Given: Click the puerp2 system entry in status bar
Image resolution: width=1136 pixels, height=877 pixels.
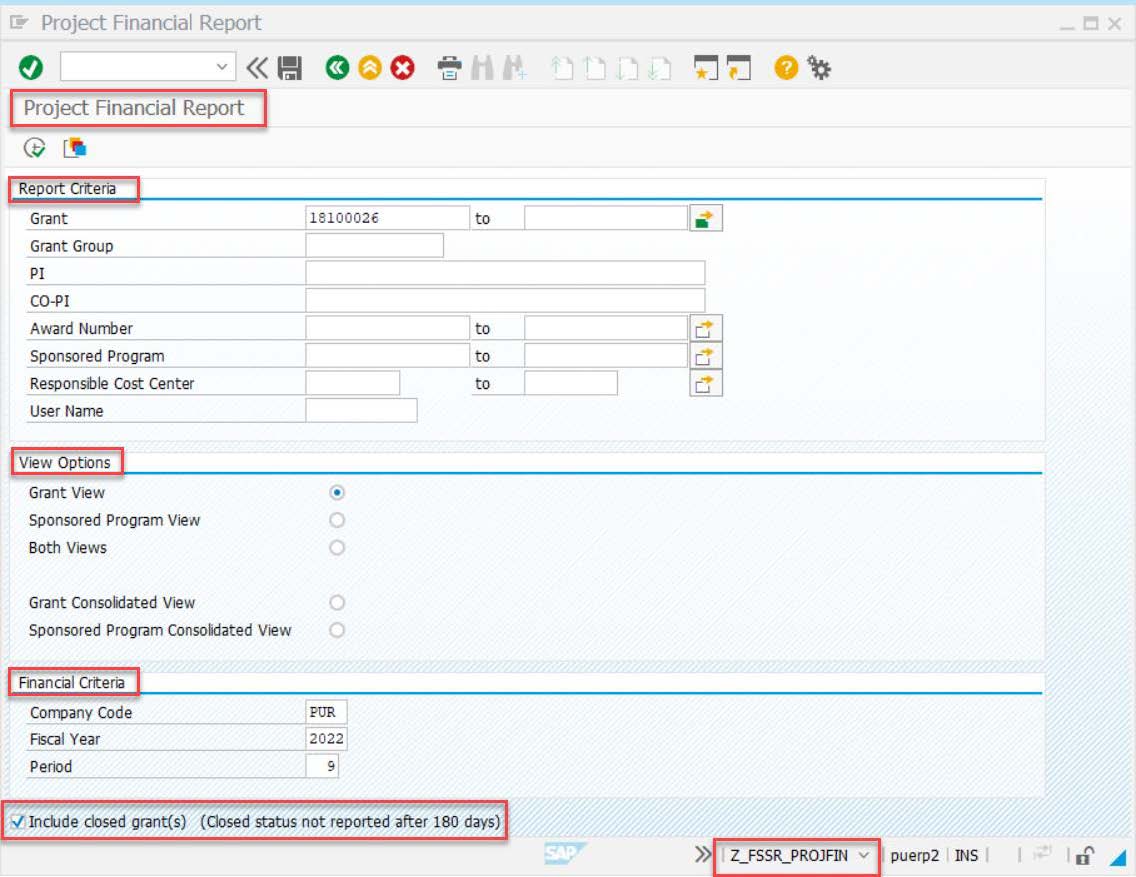Looking at the screenshot, I should pyautogui.click(x=914, y=855).
